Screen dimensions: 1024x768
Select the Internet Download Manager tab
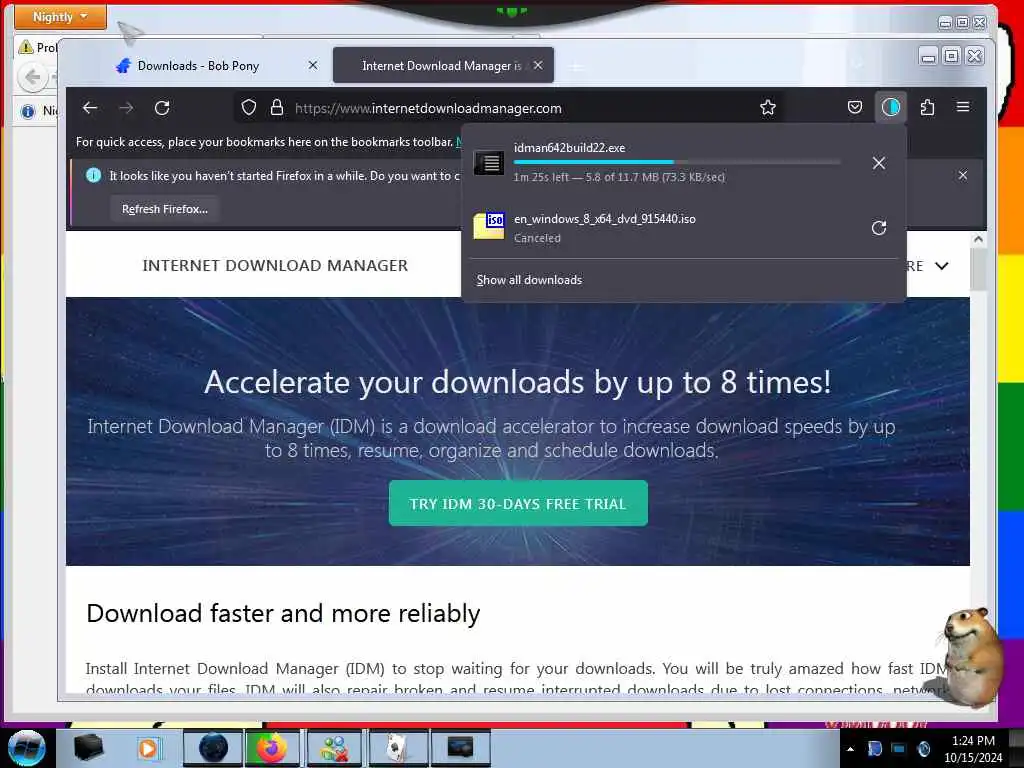coord(443,65)
